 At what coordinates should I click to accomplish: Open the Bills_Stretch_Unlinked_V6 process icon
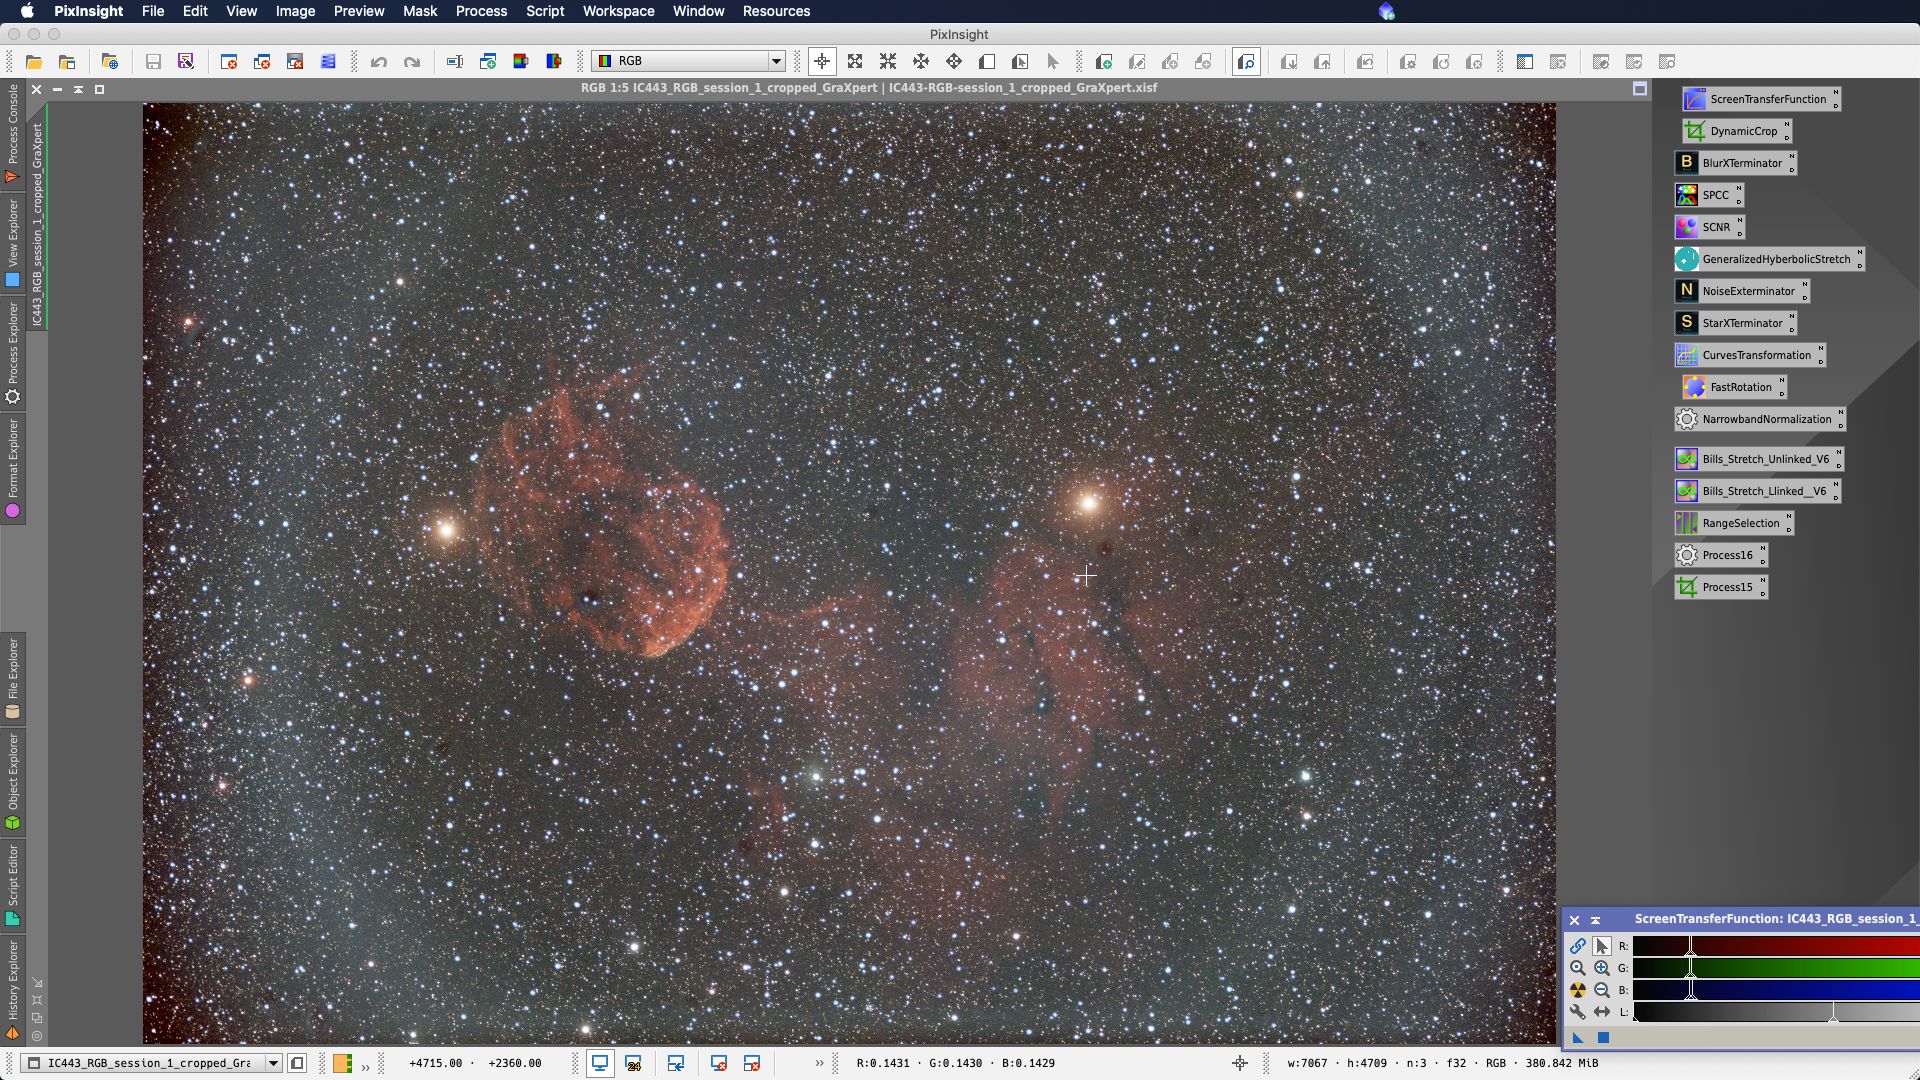click(x=1758, y=459)
